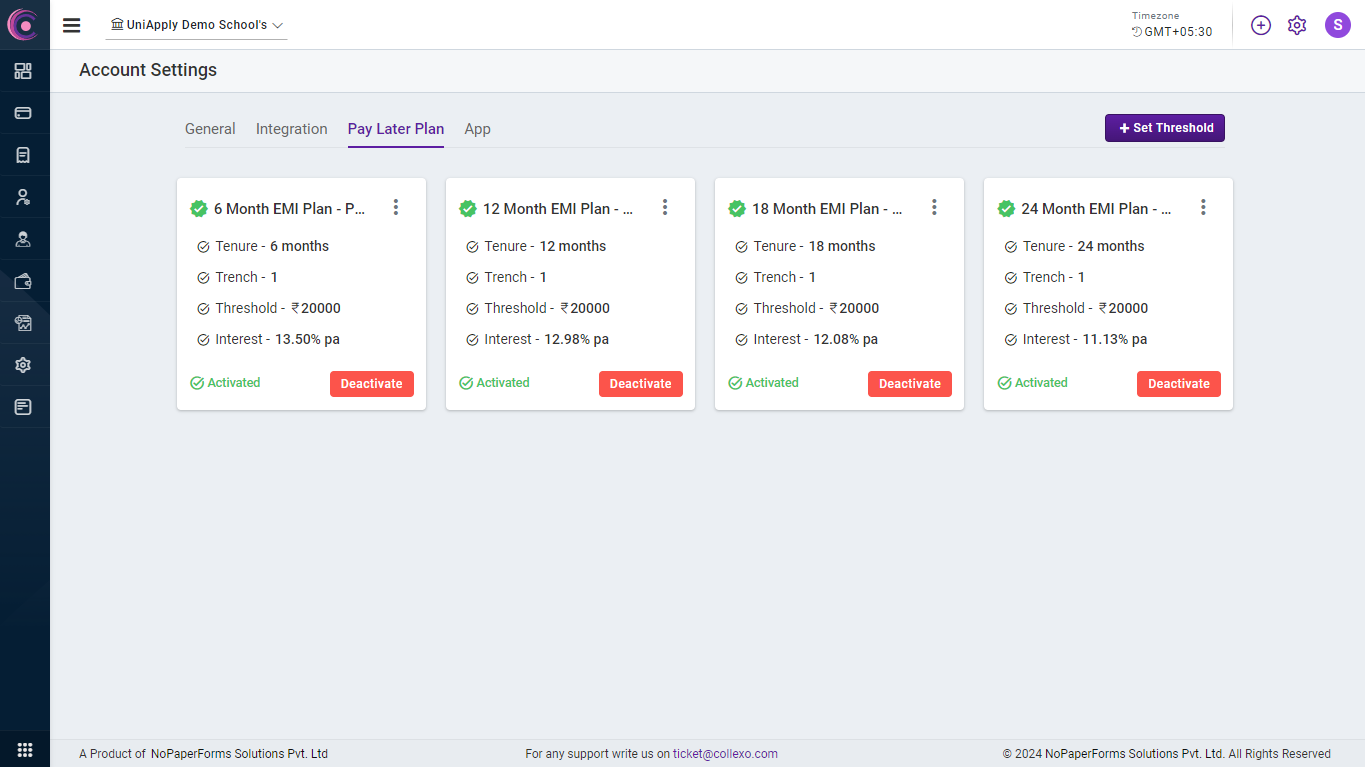Switch to the Integration tab
The image size is (1365, 767).
point(291,129)
